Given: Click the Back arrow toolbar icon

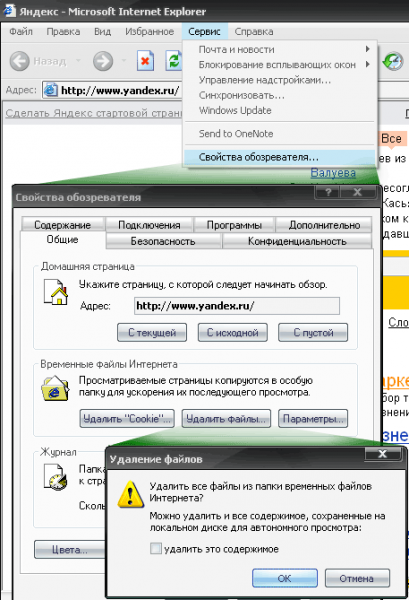Looking at the screenshot, I should point(19,61).
